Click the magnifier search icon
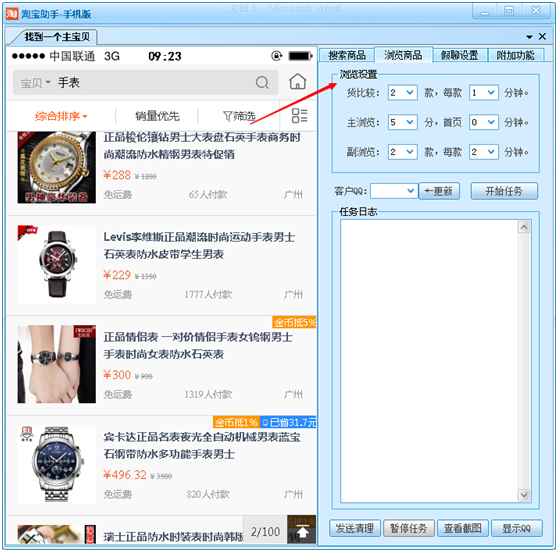The image size is (558, 552). pos(262,82)
